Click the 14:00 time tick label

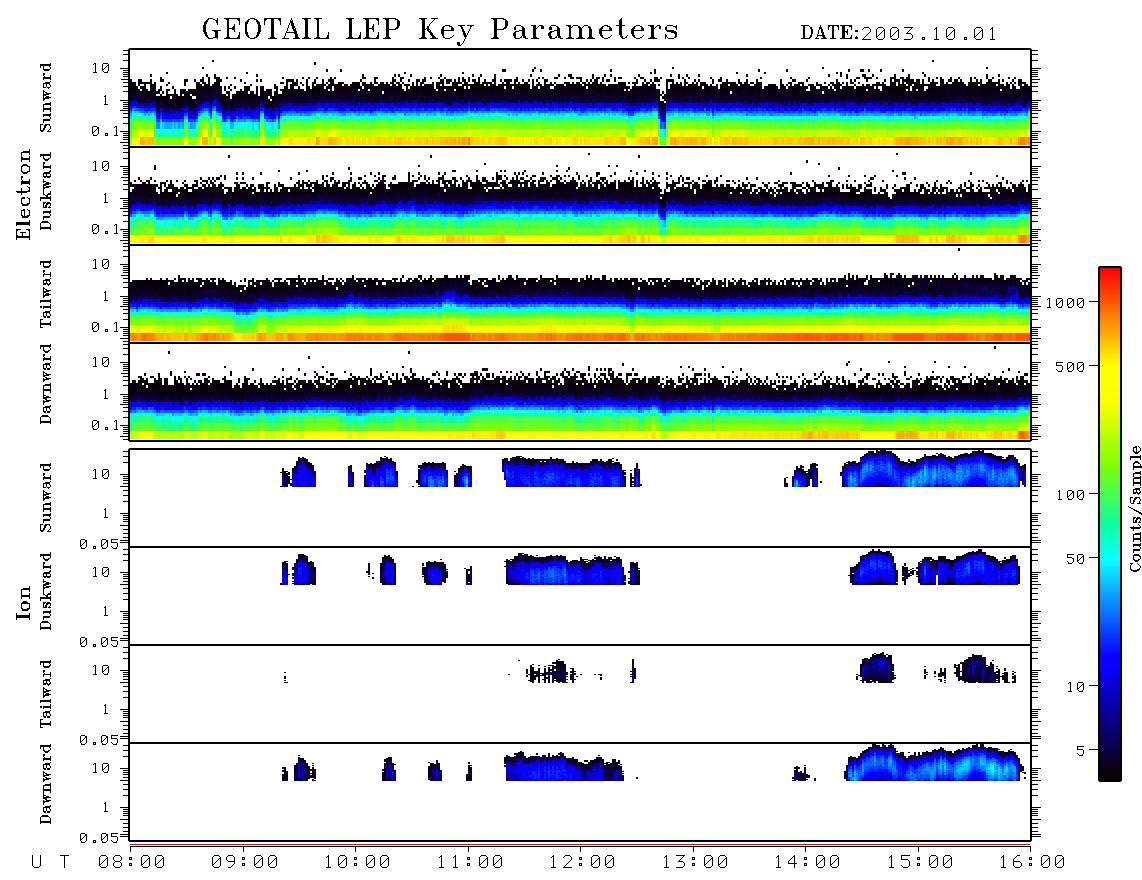tap(807, 863)
